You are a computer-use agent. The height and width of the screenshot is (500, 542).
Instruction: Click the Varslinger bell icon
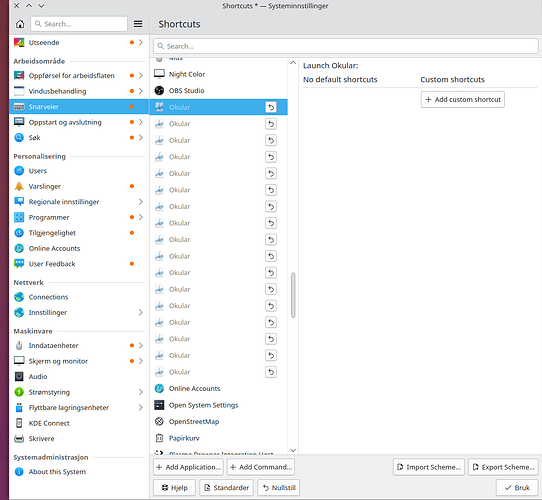coord(19,186)
